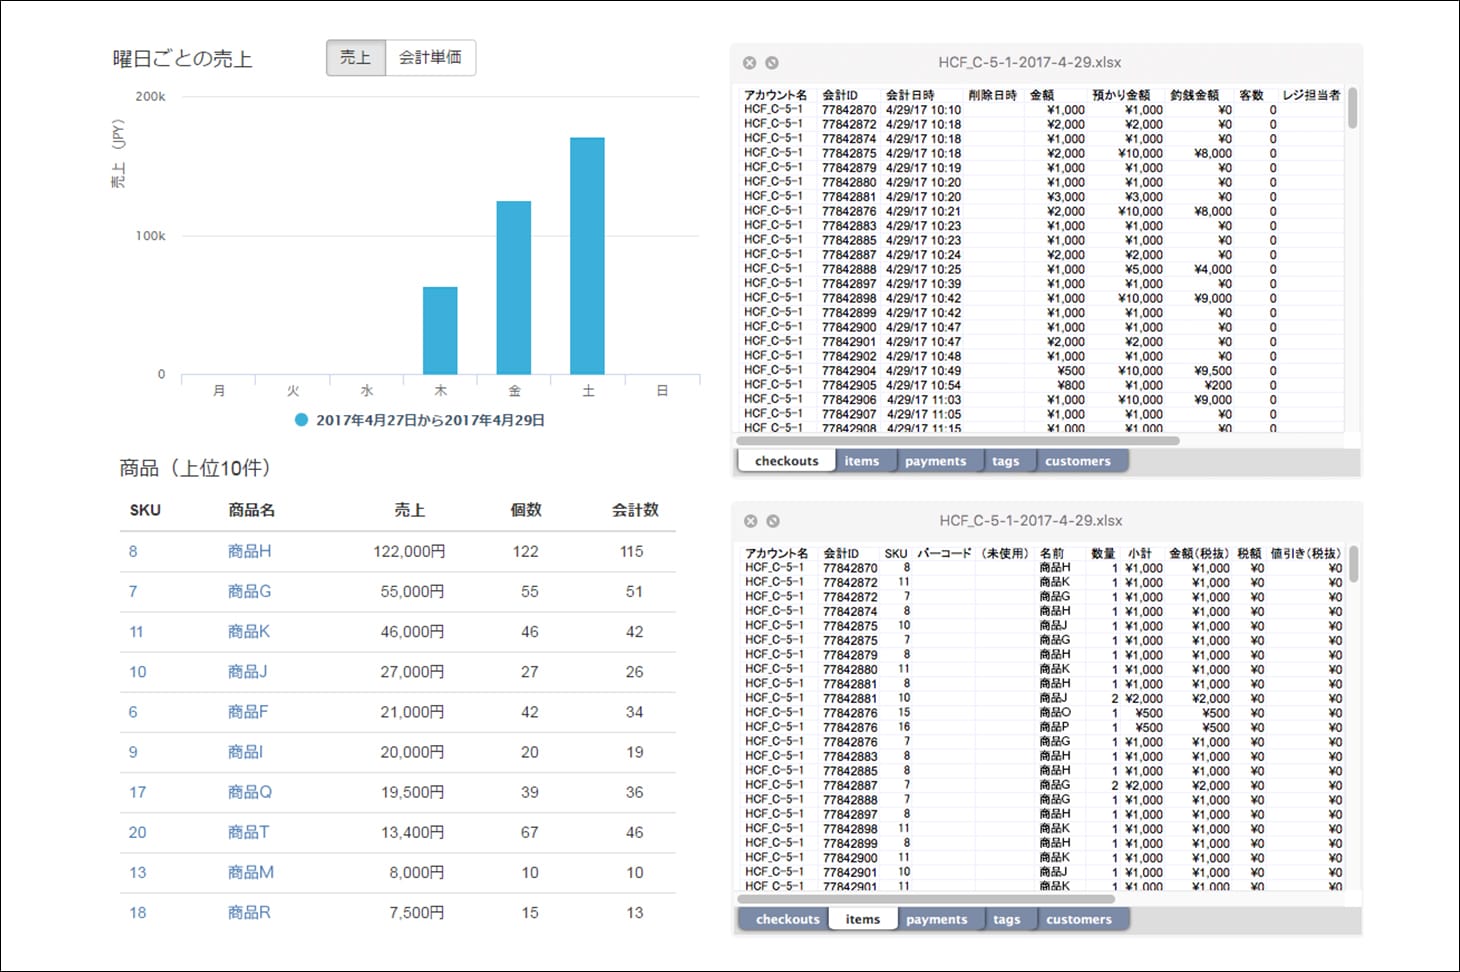This screenshot has height=972, width=1460.
Task: Click sales value 55,000円
Action: [413, 591]
